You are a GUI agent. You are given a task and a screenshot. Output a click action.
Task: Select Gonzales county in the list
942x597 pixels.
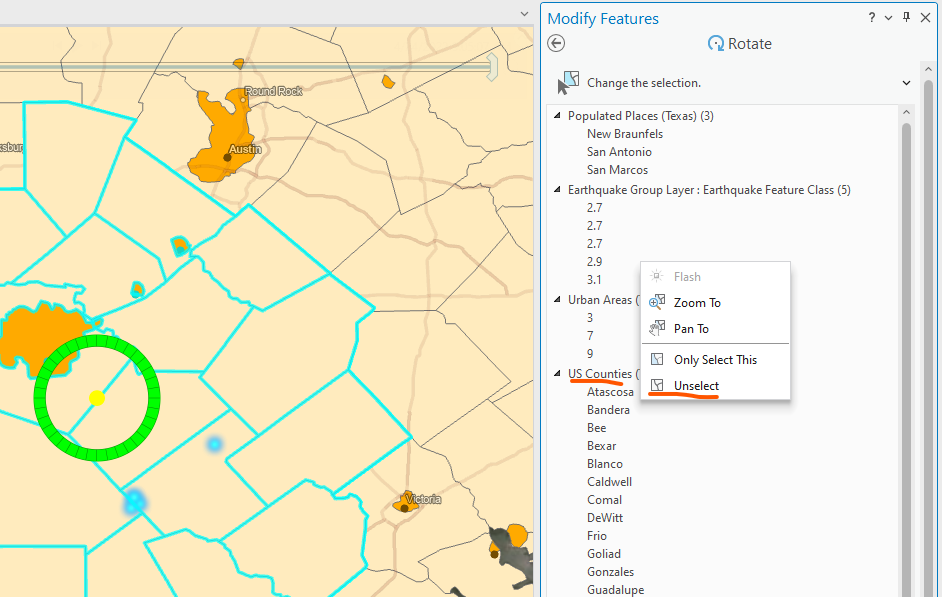(610, 572)
